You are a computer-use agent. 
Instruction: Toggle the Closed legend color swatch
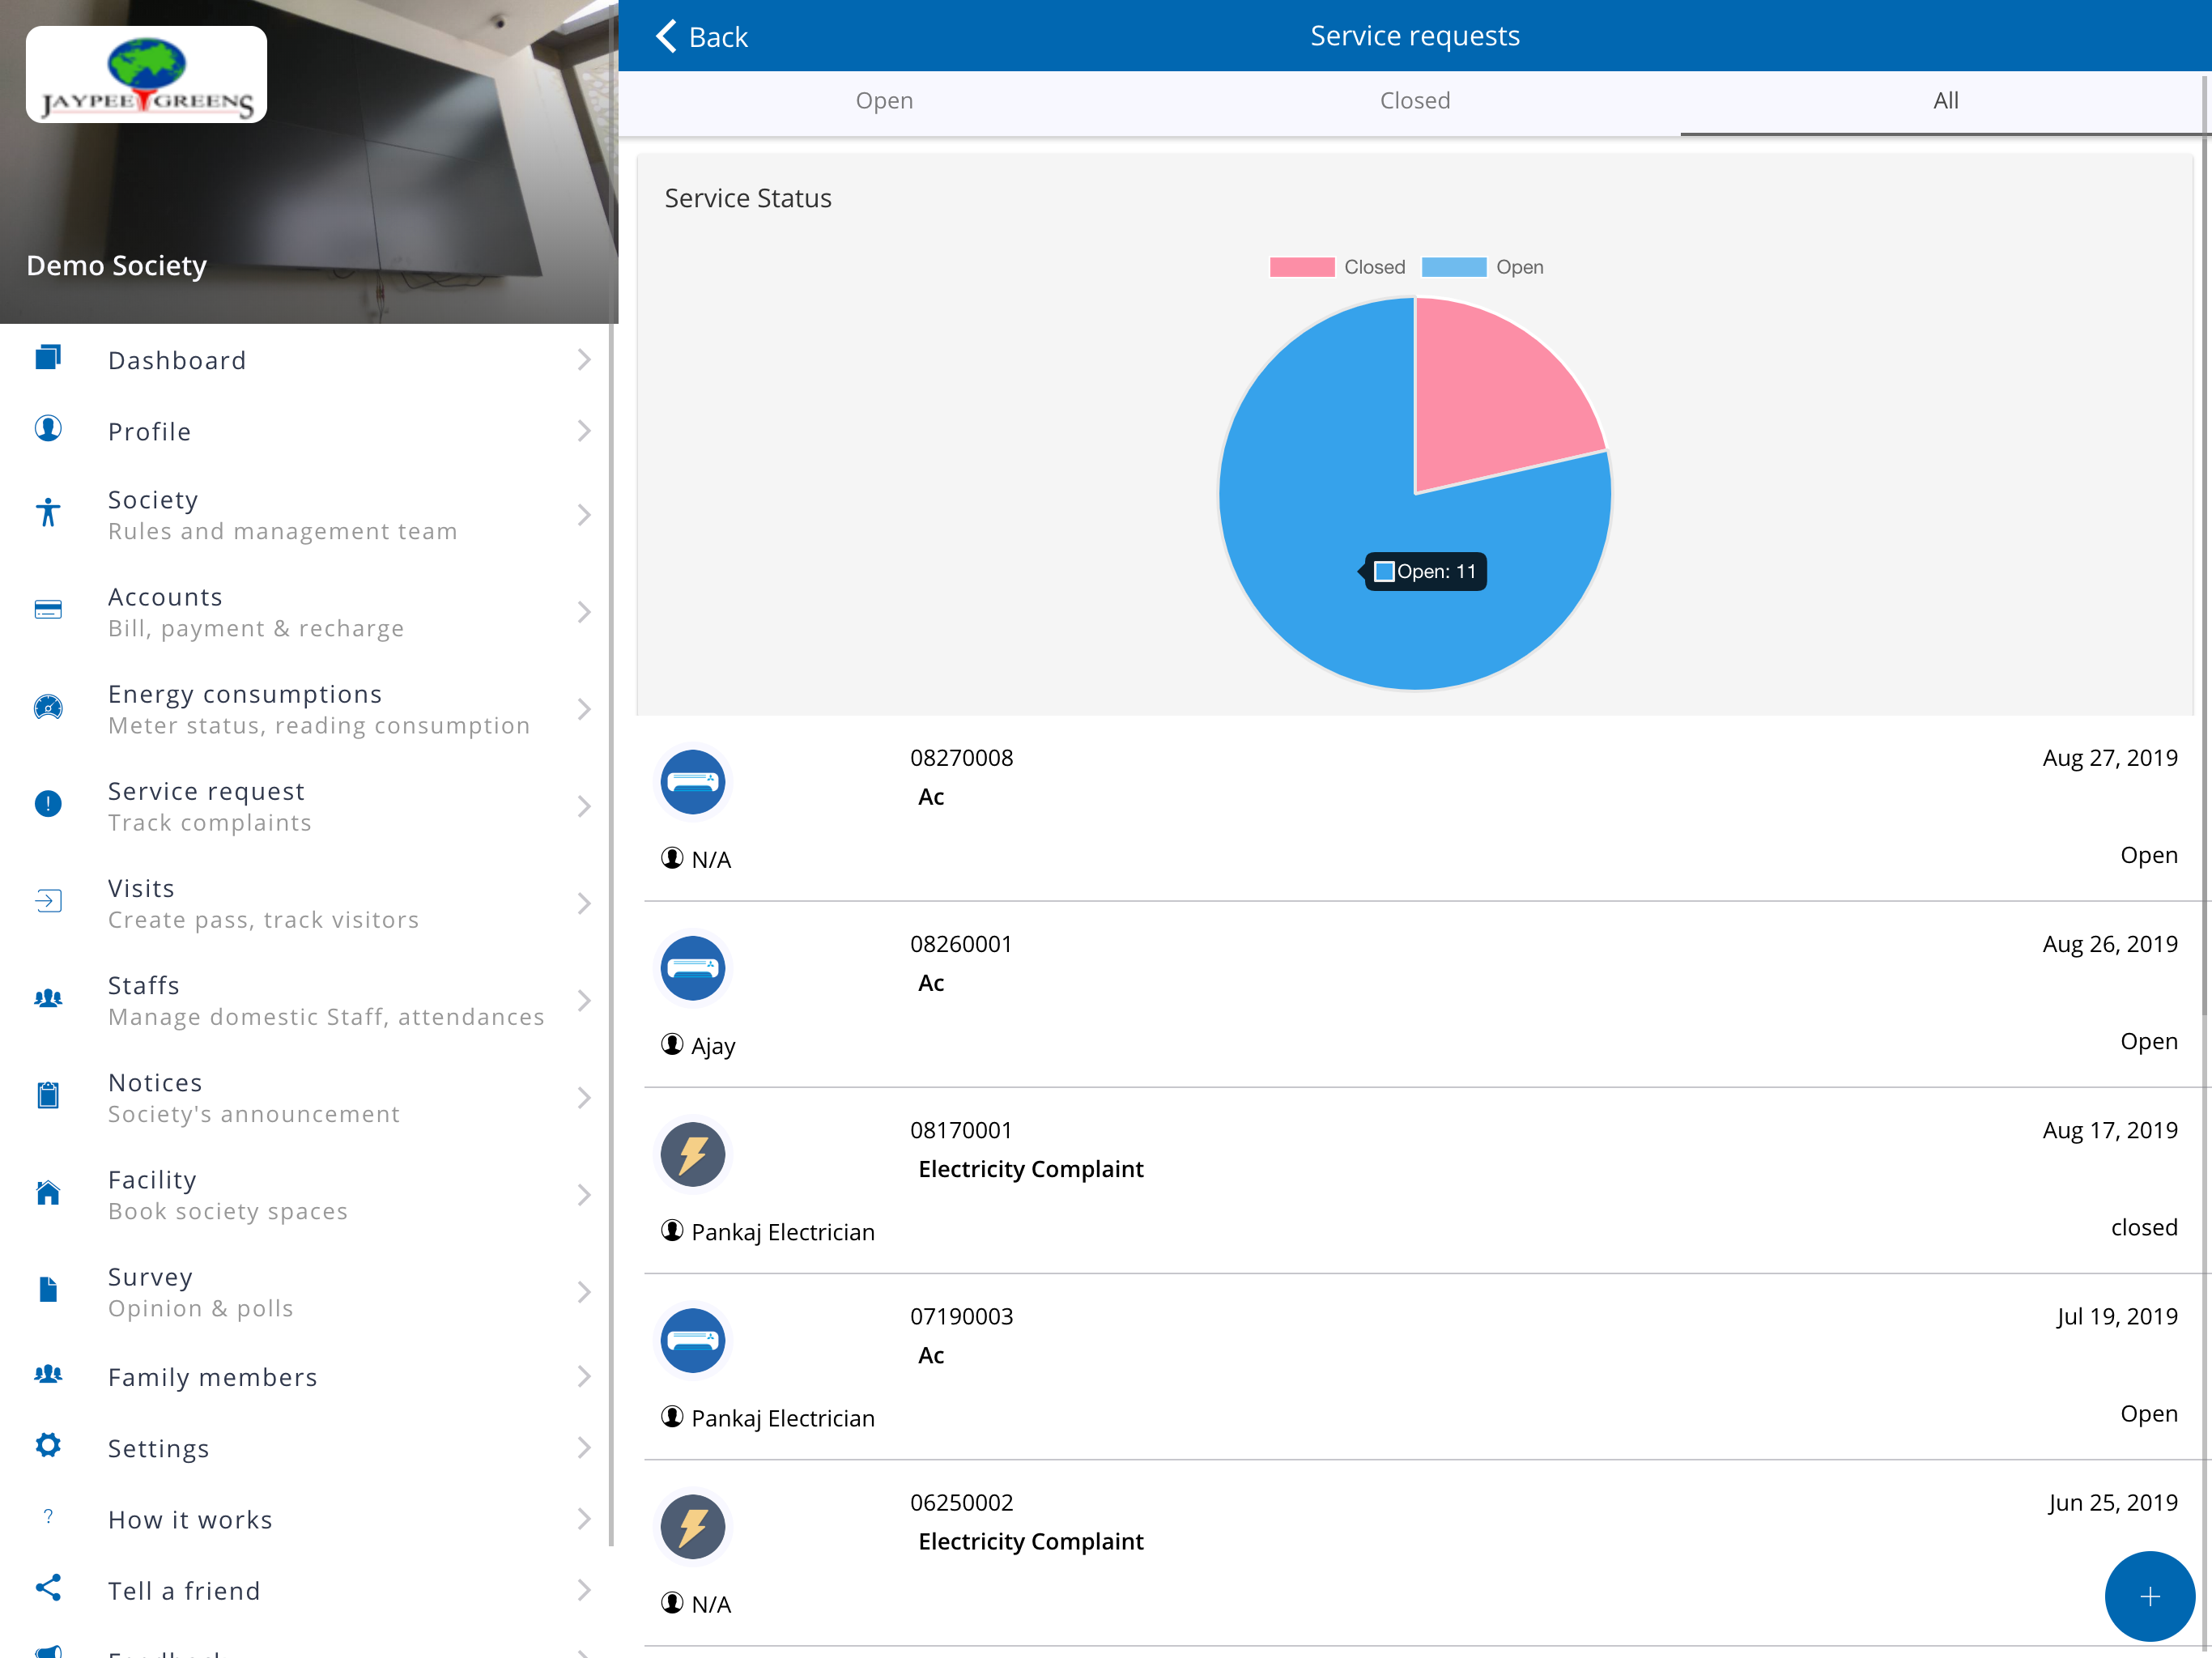click(x=1301, y=267)
